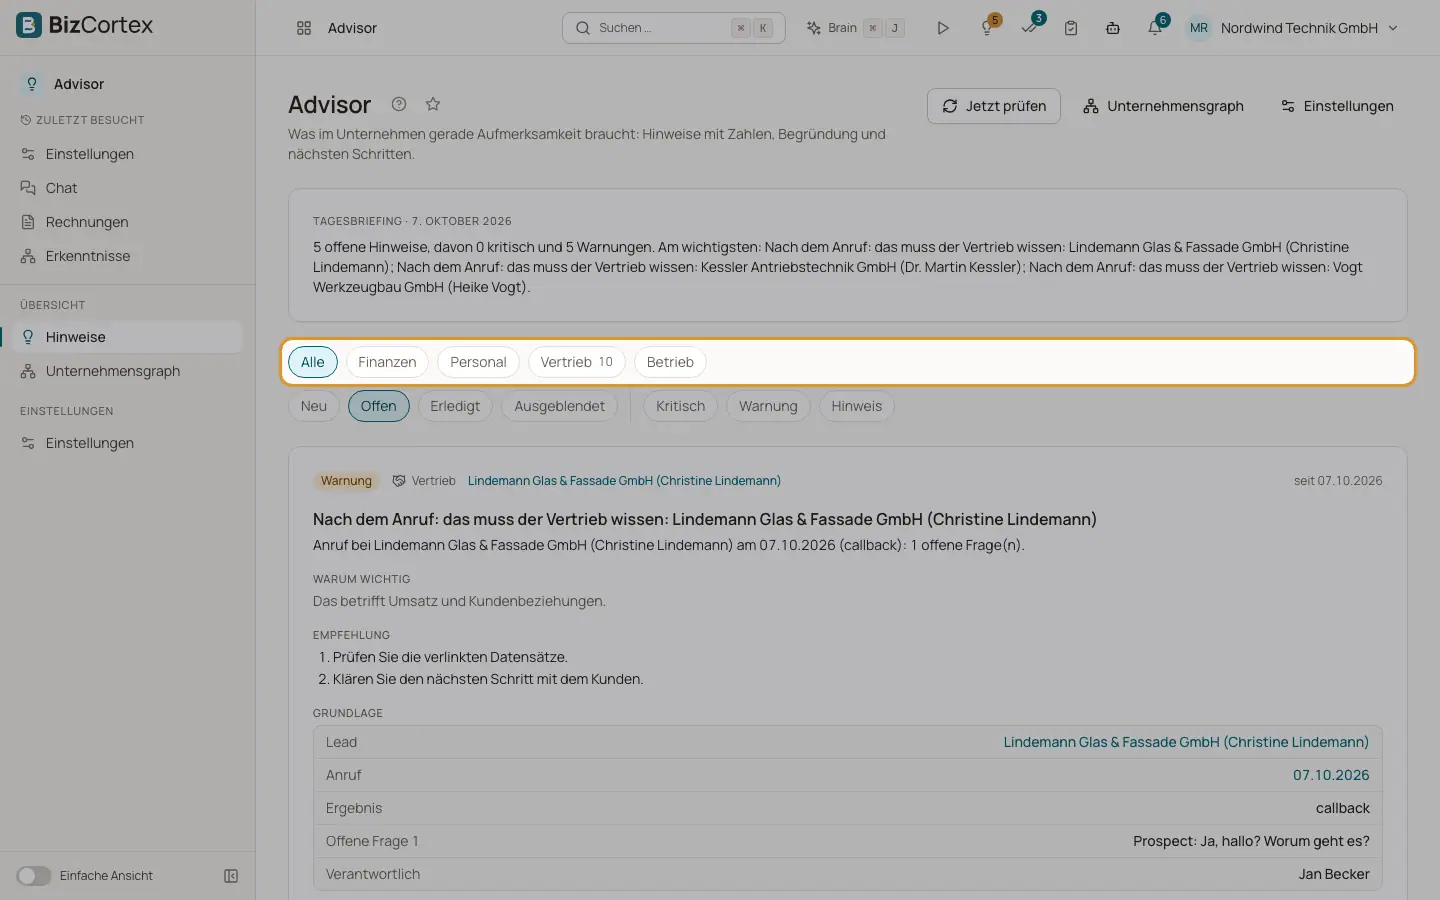Toggle the Offen status filter
1440x900 pixels.
[379, 406]
